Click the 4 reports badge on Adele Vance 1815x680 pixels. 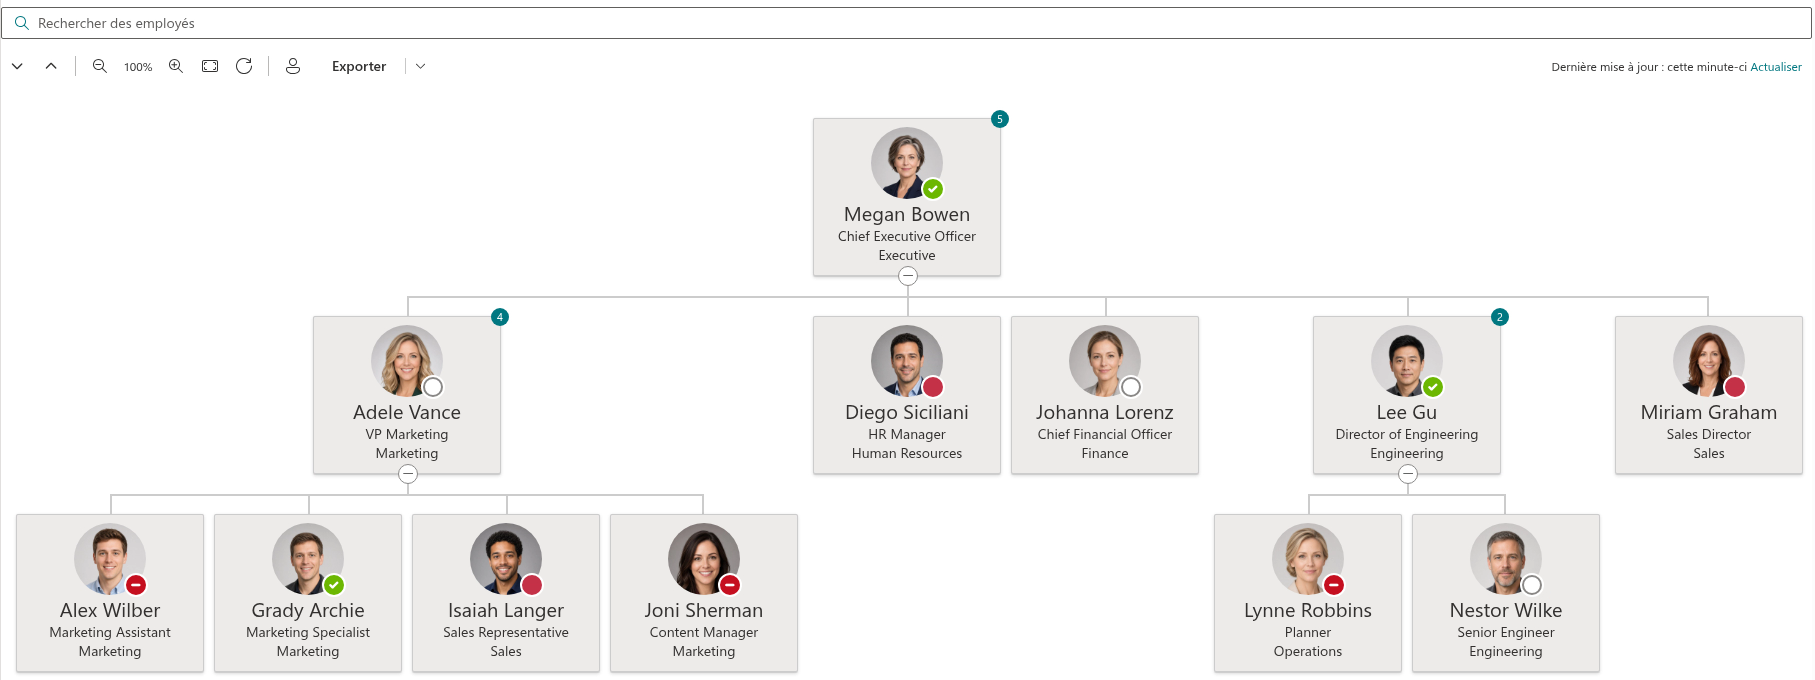point(500,317)
